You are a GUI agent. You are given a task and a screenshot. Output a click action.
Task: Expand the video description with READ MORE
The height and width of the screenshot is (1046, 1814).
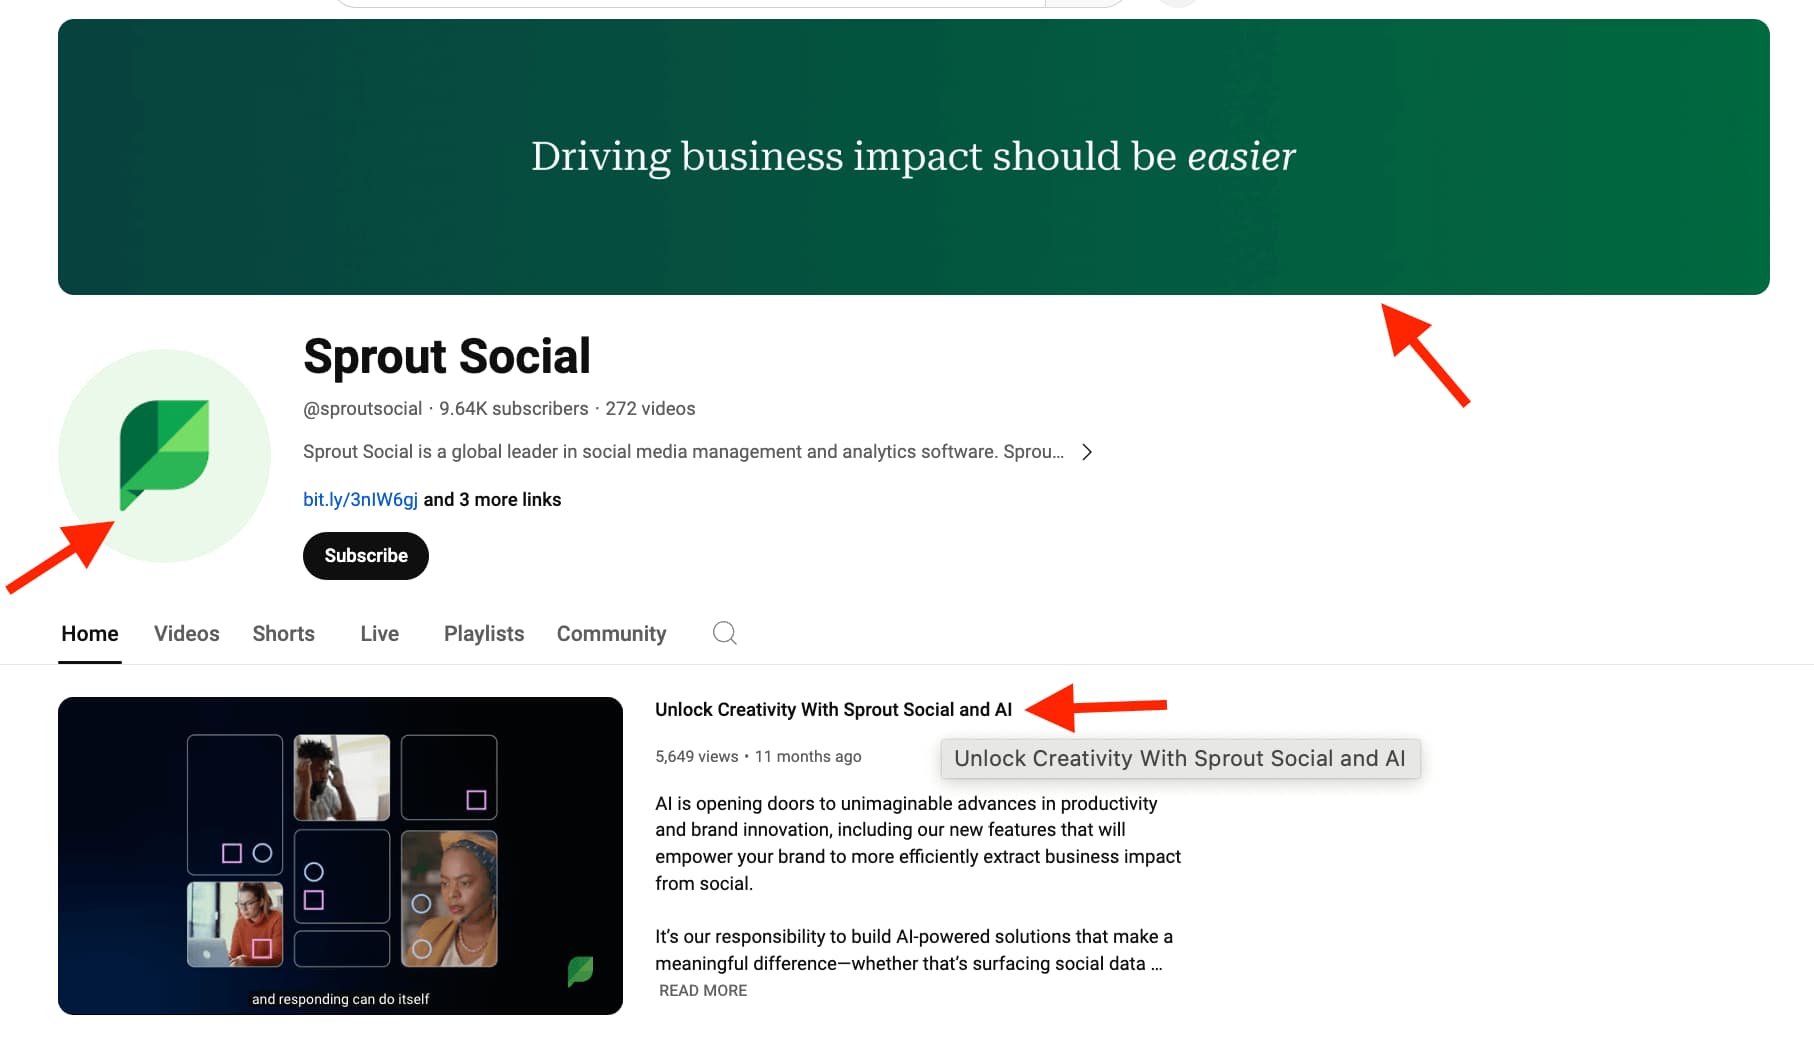tap(702, 990)
